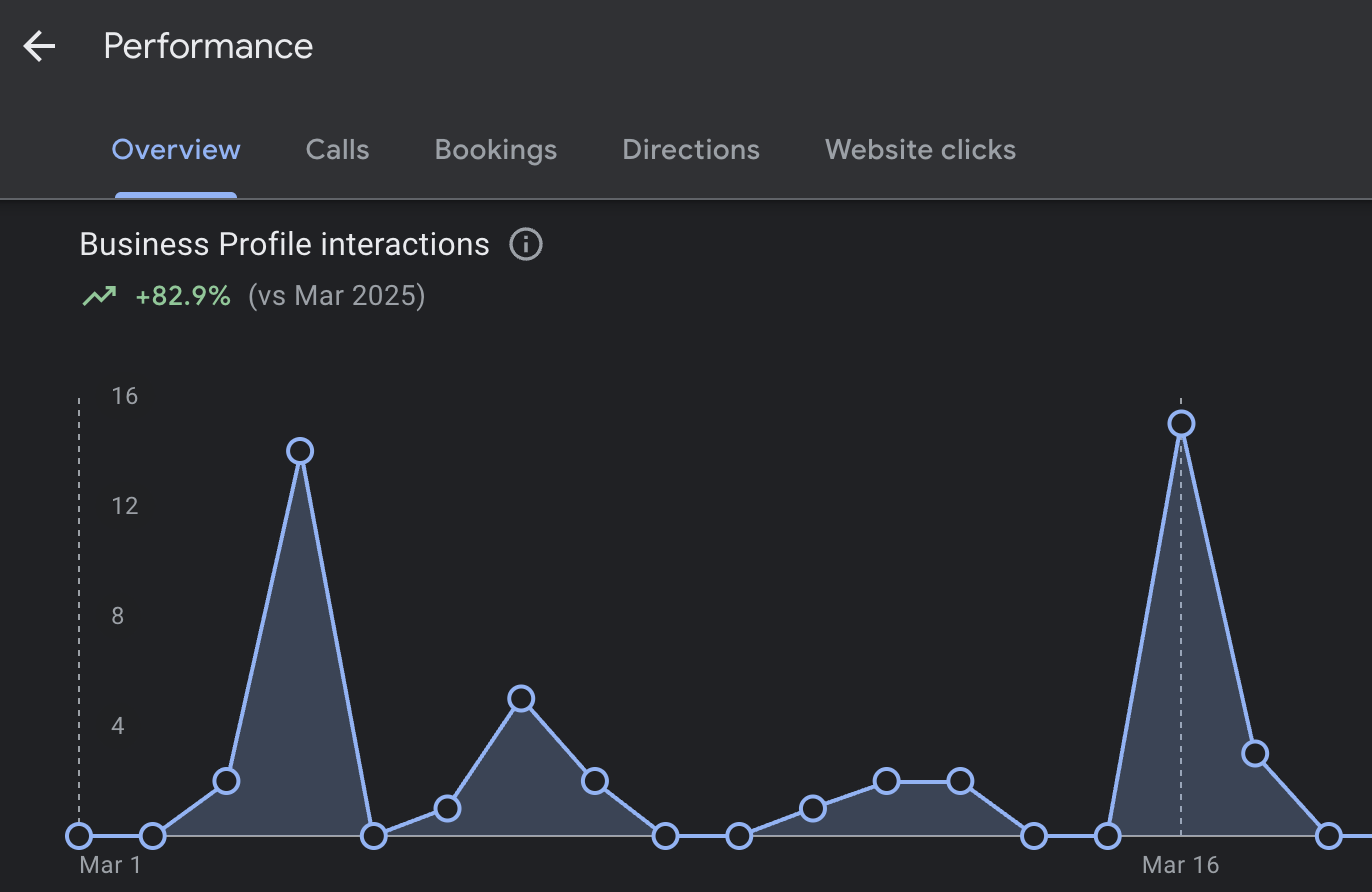Click the 'Mar 16' axis label
Screen dimensions: 1372x892
click(x=1181, y=865)
